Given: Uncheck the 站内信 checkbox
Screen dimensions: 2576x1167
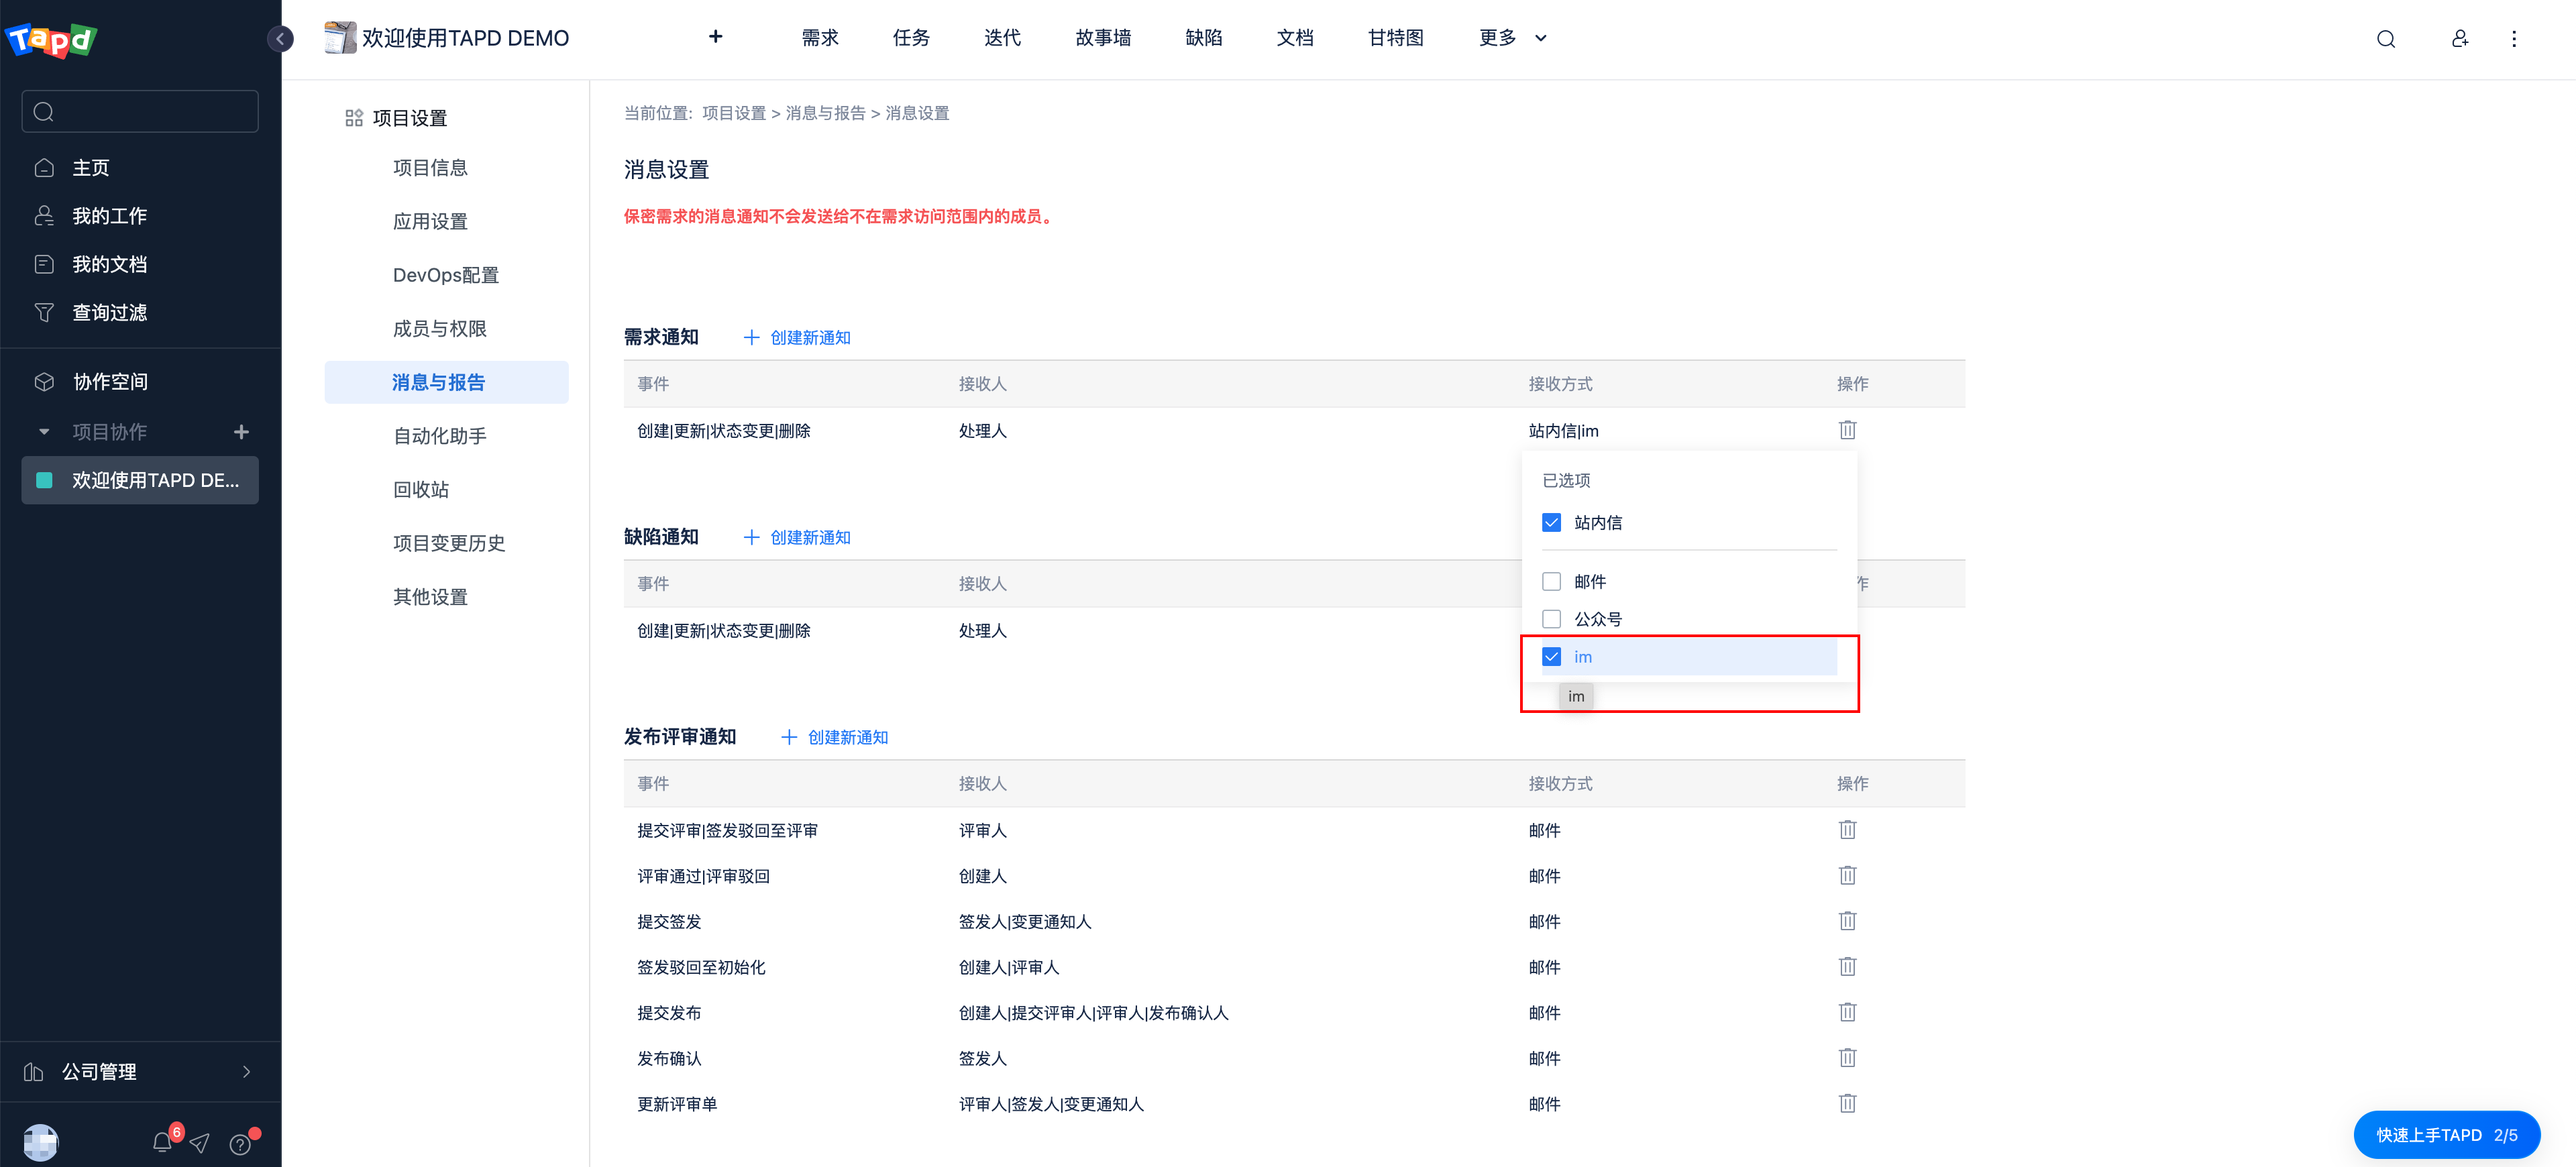Looking at the screenshot, I should tap(1551, 523).
